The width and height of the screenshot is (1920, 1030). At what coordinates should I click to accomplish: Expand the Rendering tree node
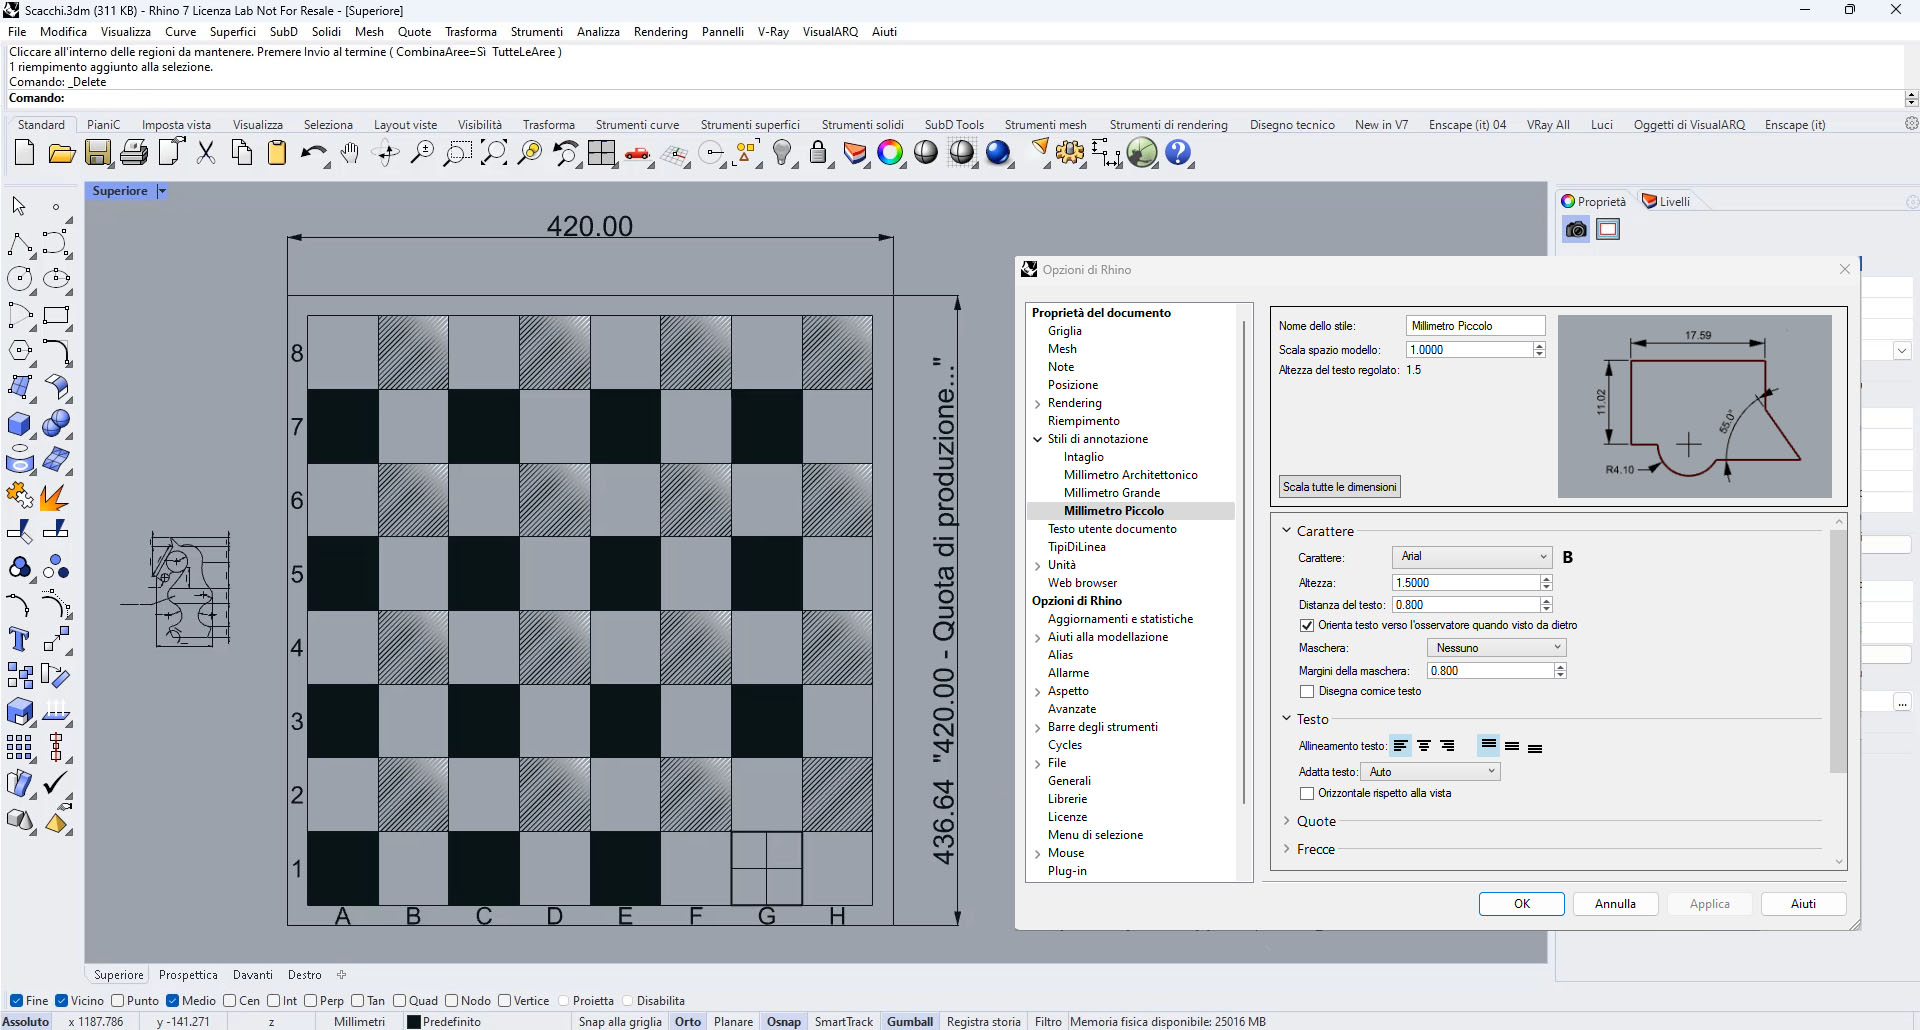pos(1037,403)
